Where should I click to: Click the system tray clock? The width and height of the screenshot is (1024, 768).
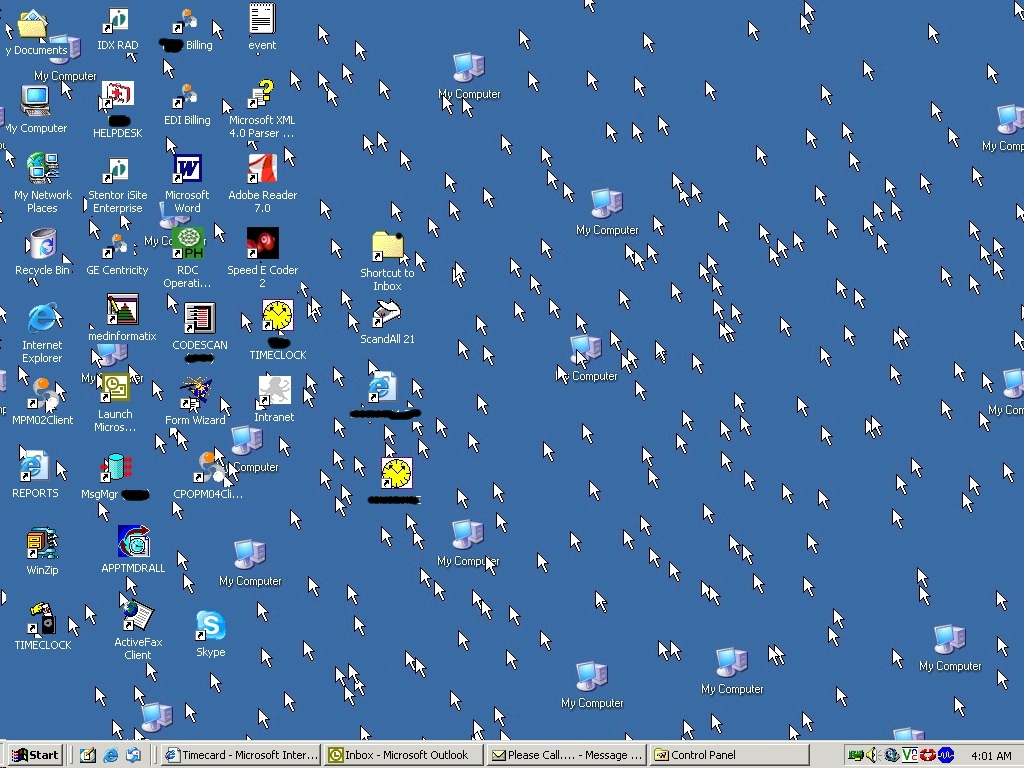point(990,756)
